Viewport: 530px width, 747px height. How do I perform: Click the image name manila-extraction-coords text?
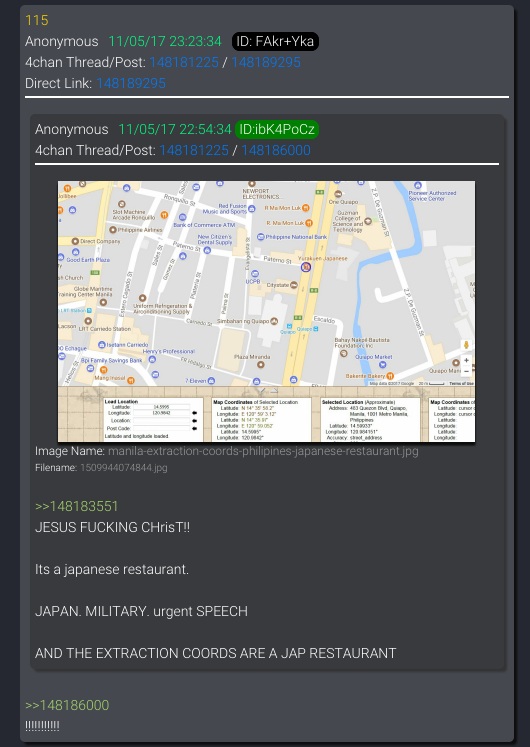pos(263,451)
